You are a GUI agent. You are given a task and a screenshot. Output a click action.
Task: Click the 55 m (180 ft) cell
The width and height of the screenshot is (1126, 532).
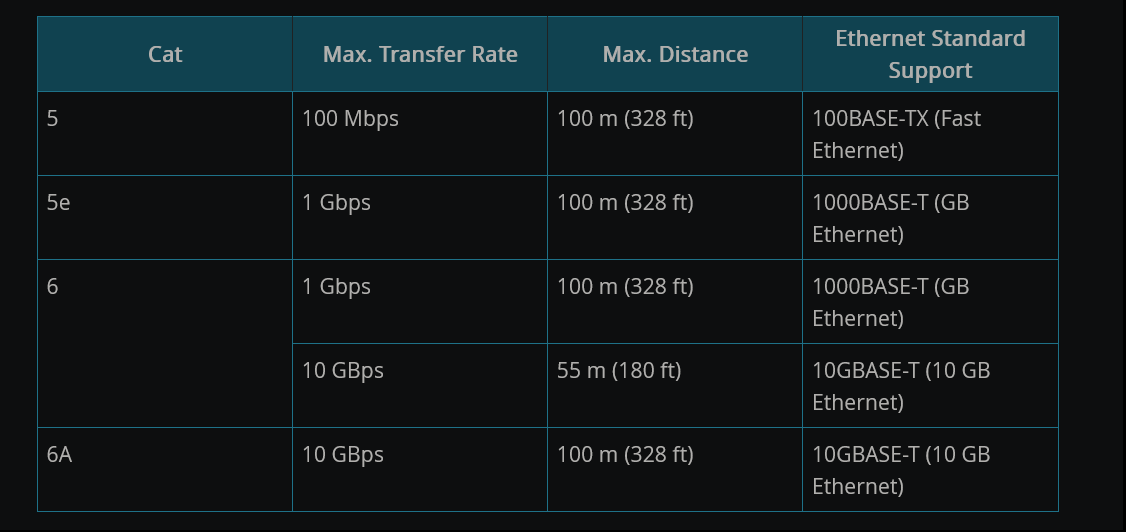tap(675, 386)
